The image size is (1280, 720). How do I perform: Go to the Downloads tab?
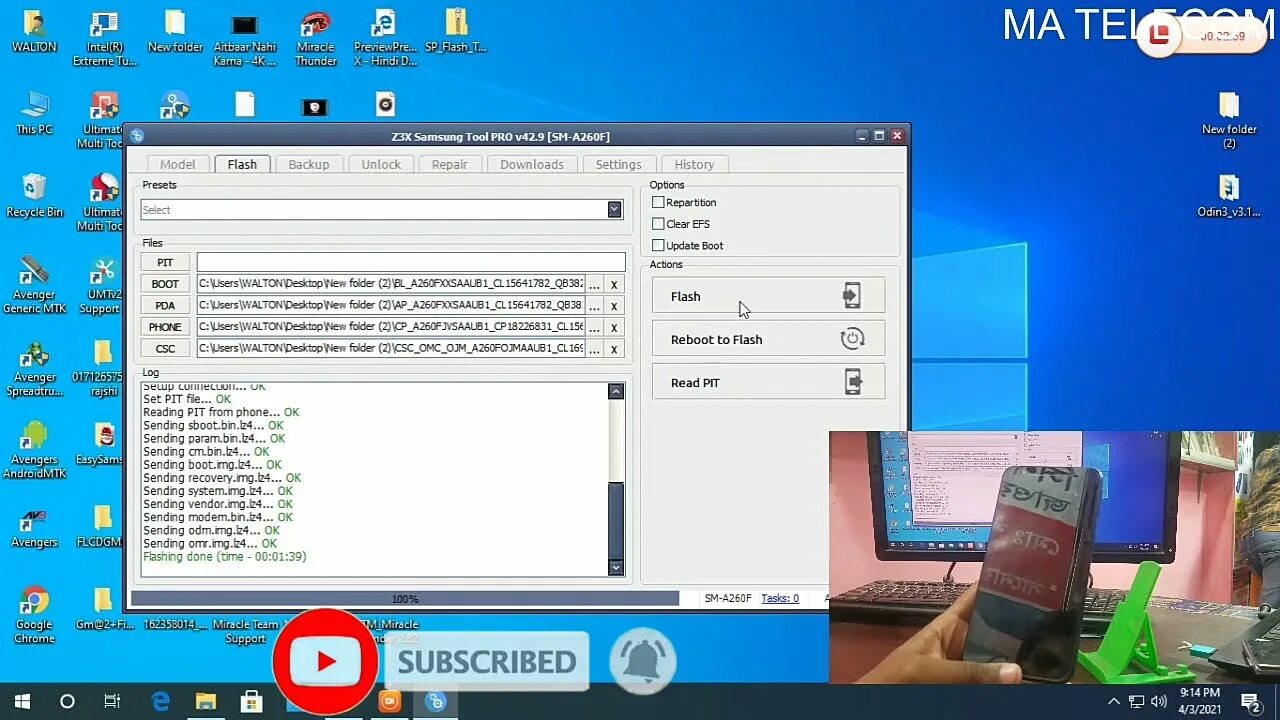531,164
